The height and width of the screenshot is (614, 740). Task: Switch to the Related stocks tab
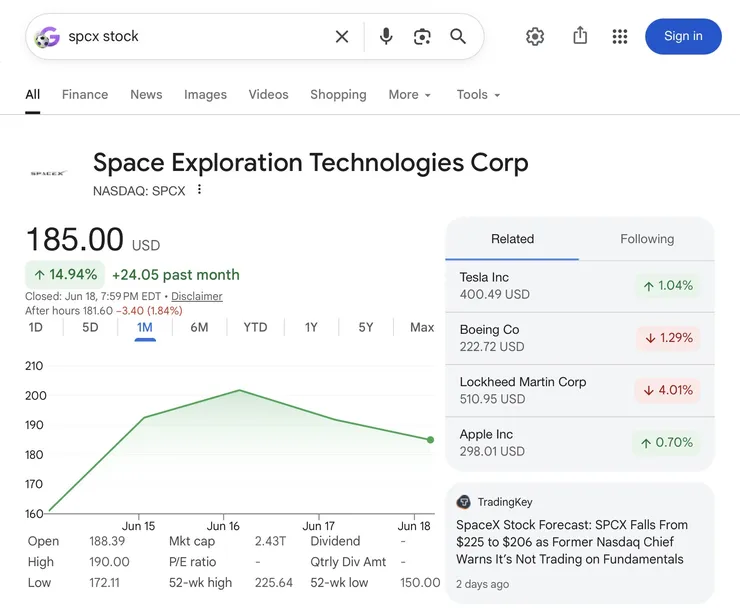pos(512,239)
